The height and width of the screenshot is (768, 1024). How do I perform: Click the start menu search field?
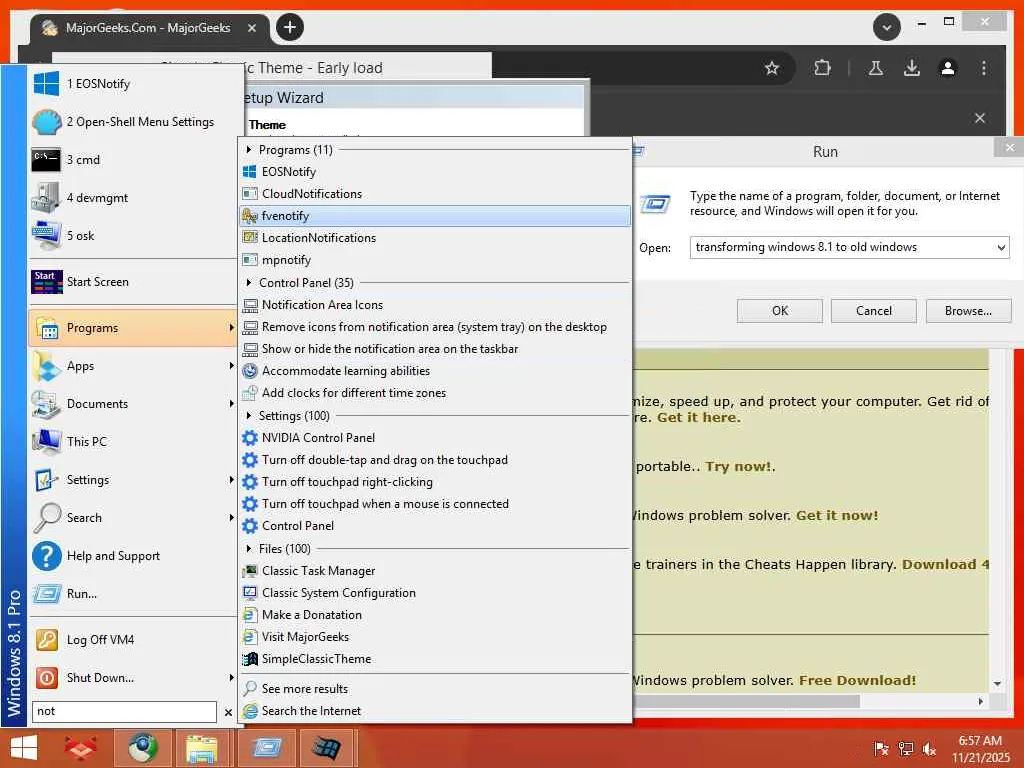124,711
